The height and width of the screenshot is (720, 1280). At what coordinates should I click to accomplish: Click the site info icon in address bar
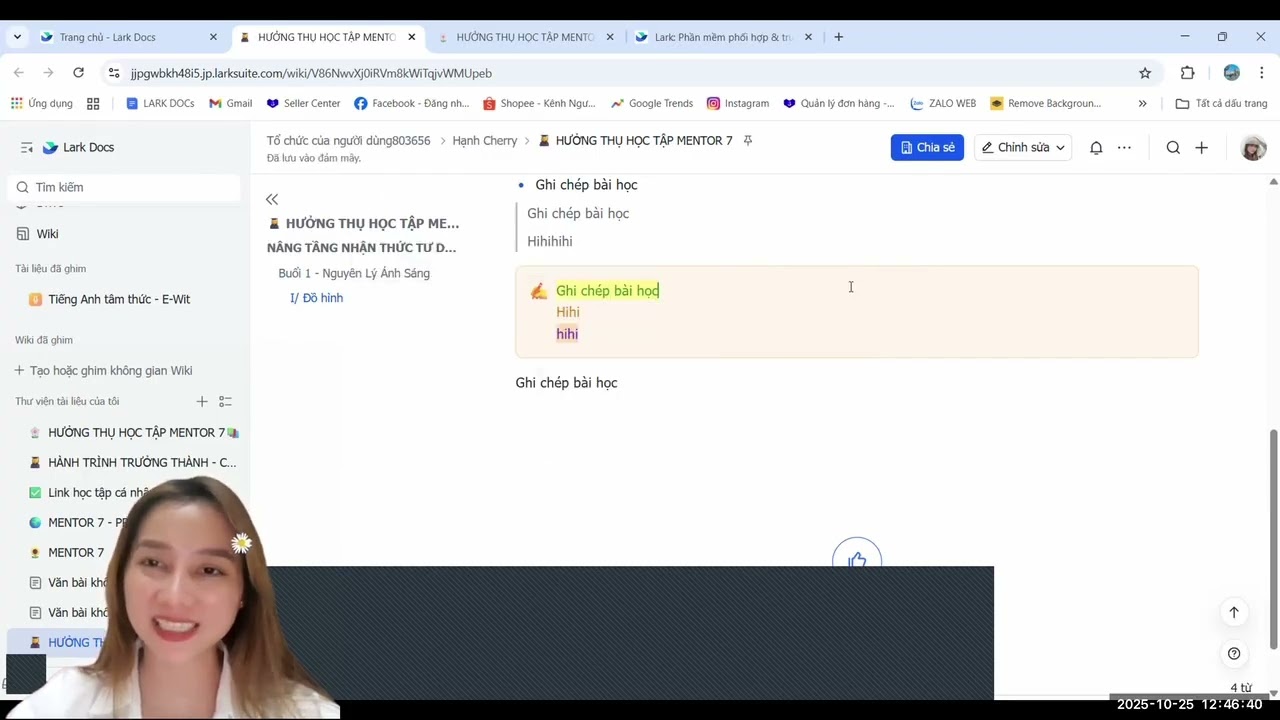point(113,73)
